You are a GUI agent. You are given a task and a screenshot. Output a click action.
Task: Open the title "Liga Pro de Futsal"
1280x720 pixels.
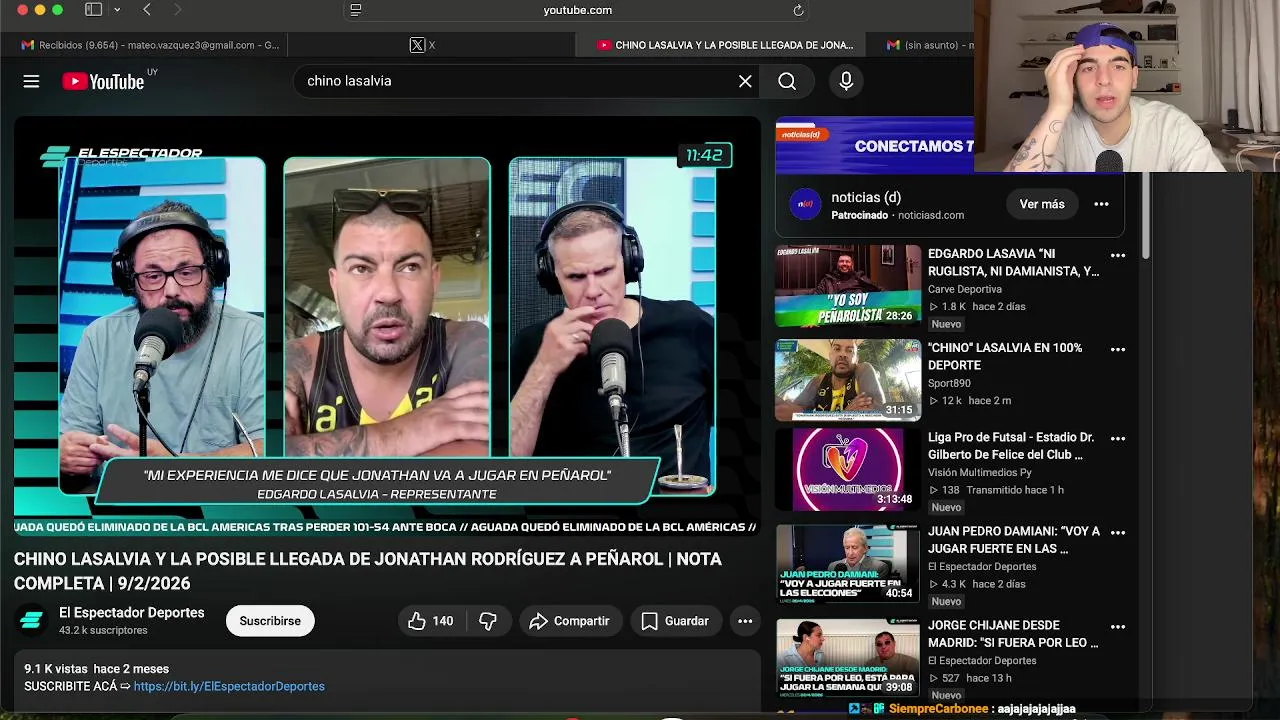(x=1011, y=446)
